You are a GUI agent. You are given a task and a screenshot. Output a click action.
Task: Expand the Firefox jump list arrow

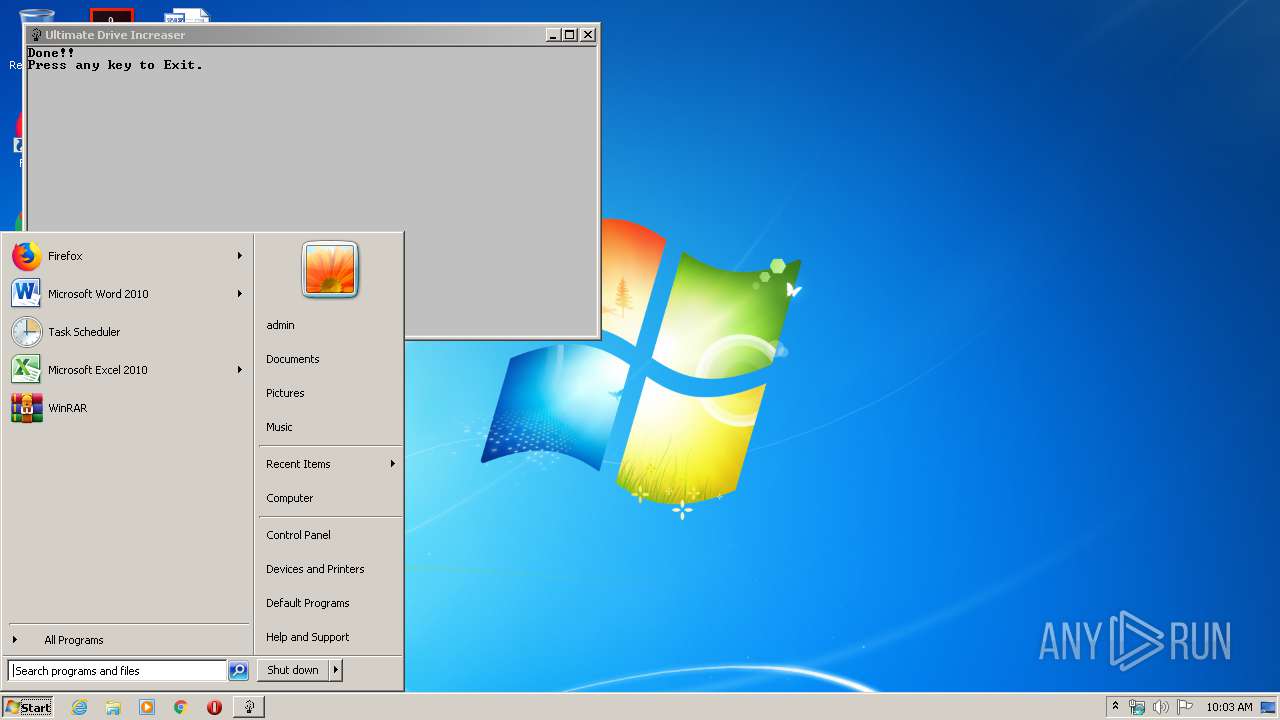pos(240,256)
